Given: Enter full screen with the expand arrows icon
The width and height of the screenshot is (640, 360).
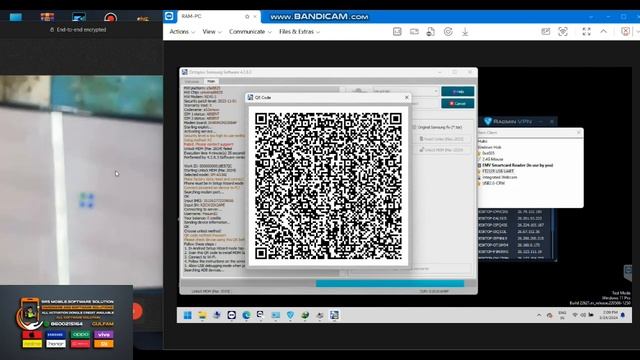Looking at the screenshot, I should [587, 31].
